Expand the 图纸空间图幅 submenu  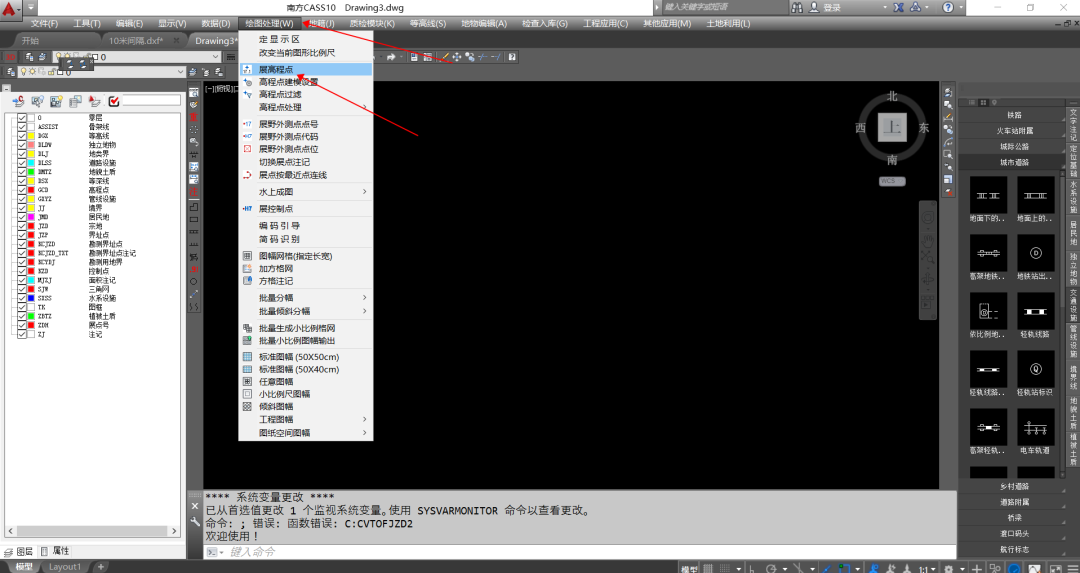[306, 433]
